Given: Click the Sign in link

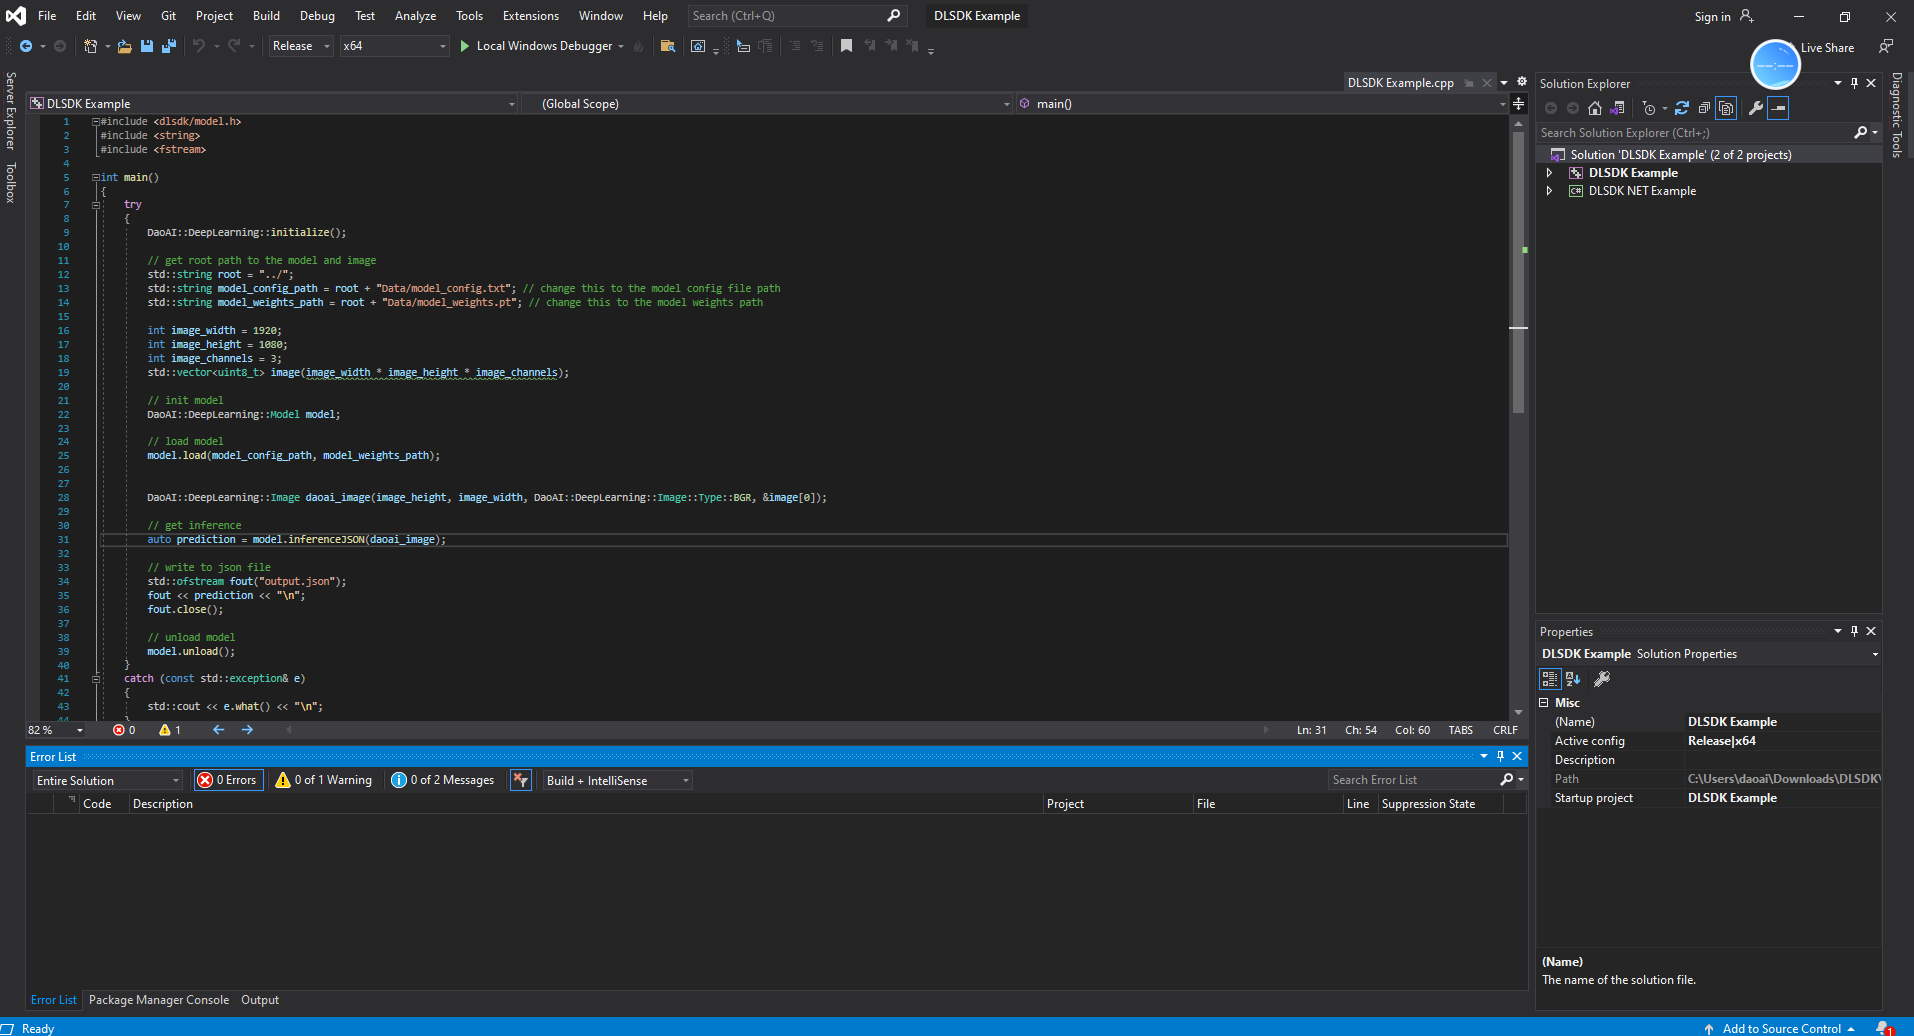Looking at the screenshot, I should [x=1712, y=16].
